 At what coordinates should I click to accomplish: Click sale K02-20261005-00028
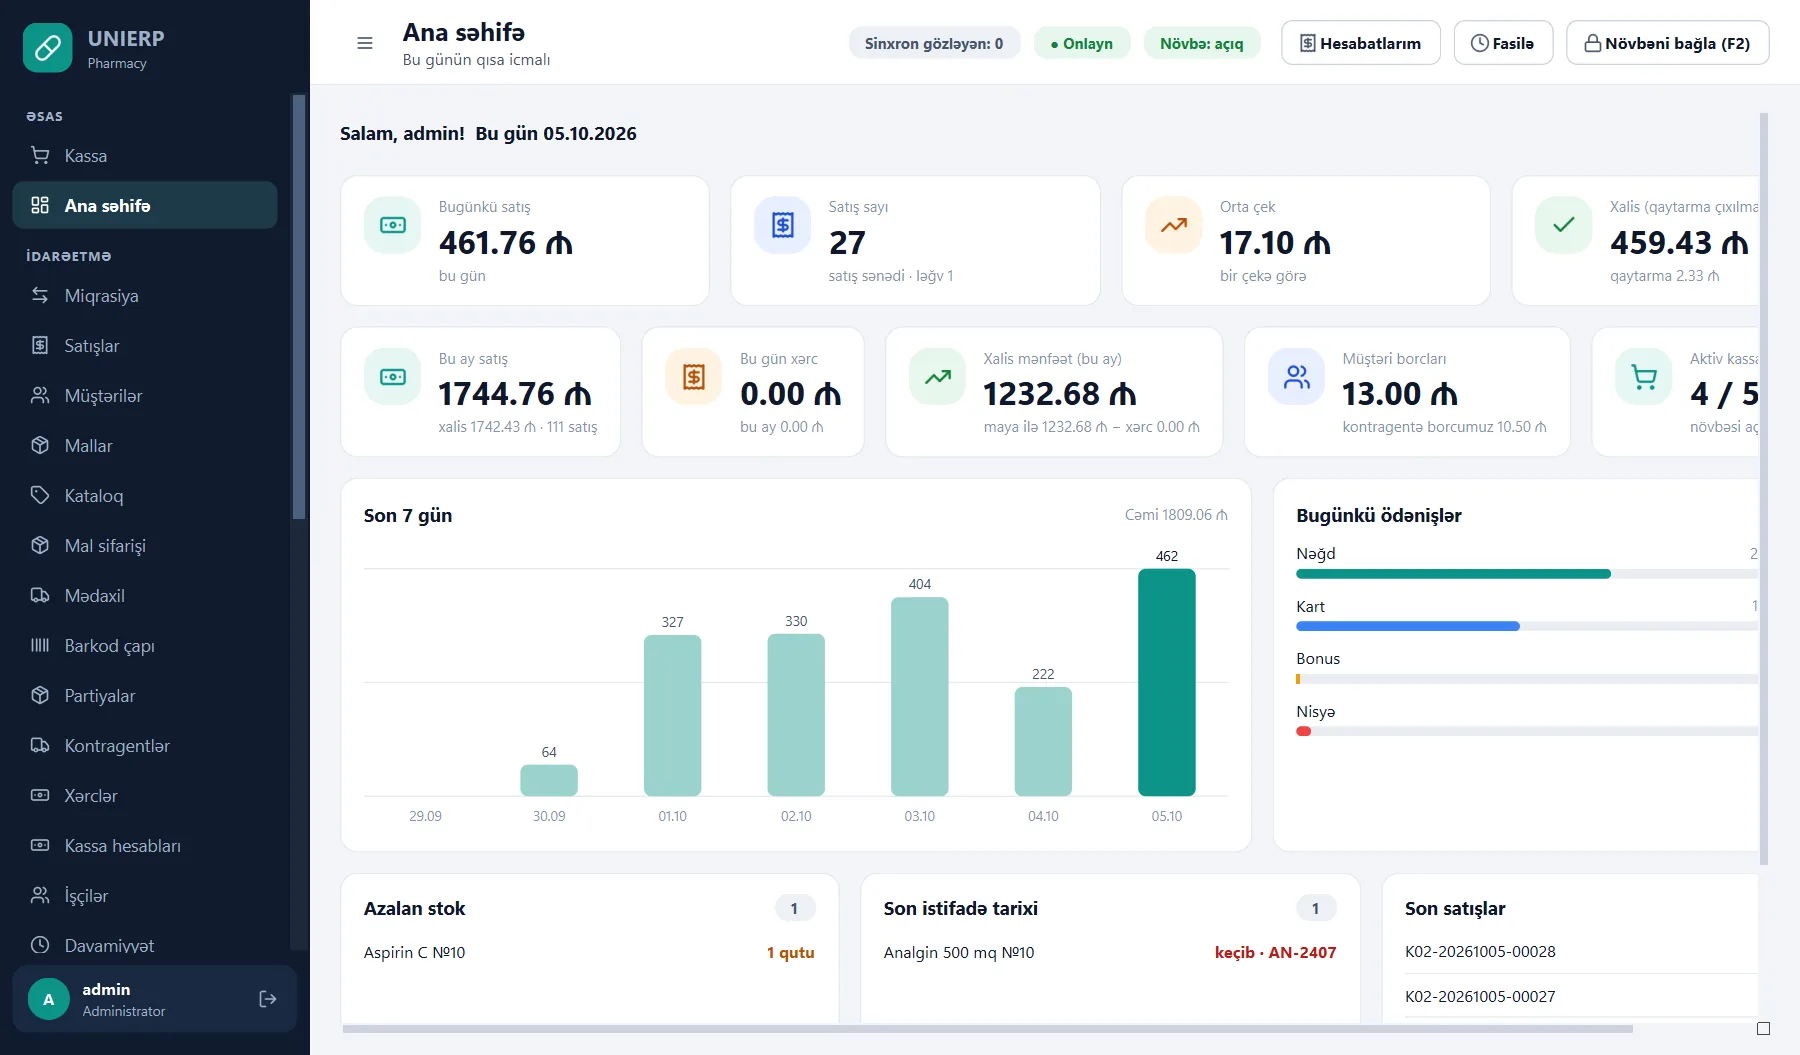(x=1480, y=951)
